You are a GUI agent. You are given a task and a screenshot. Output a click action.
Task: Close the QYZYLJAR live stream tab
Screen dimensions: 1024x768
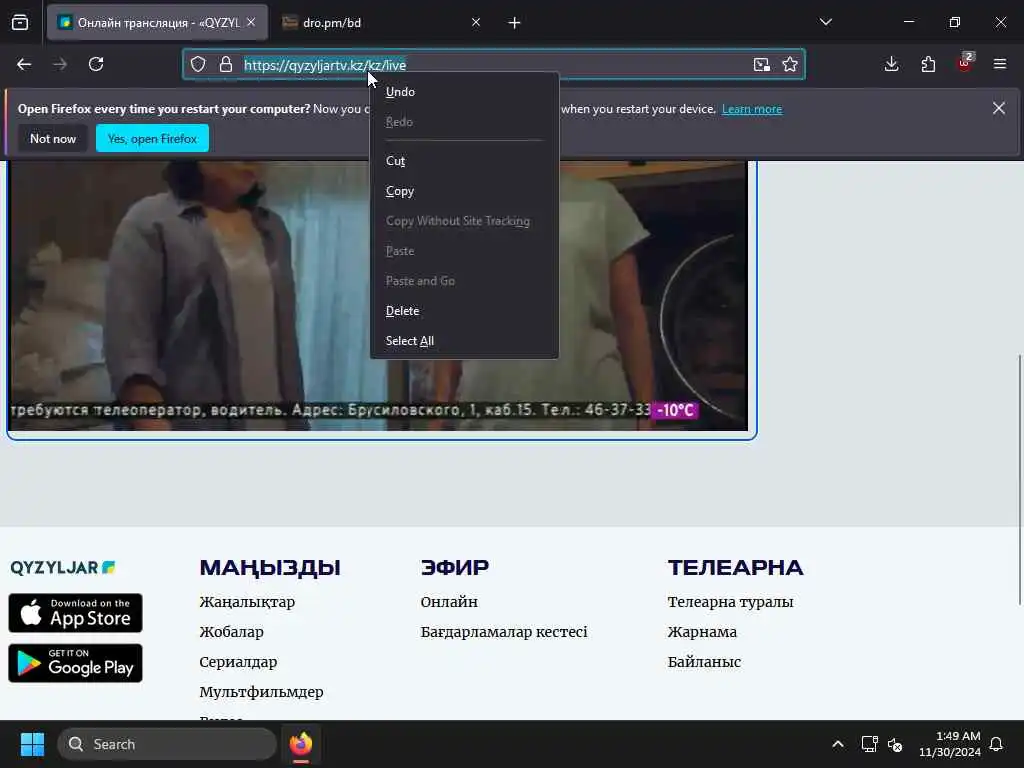coord(251,22)
